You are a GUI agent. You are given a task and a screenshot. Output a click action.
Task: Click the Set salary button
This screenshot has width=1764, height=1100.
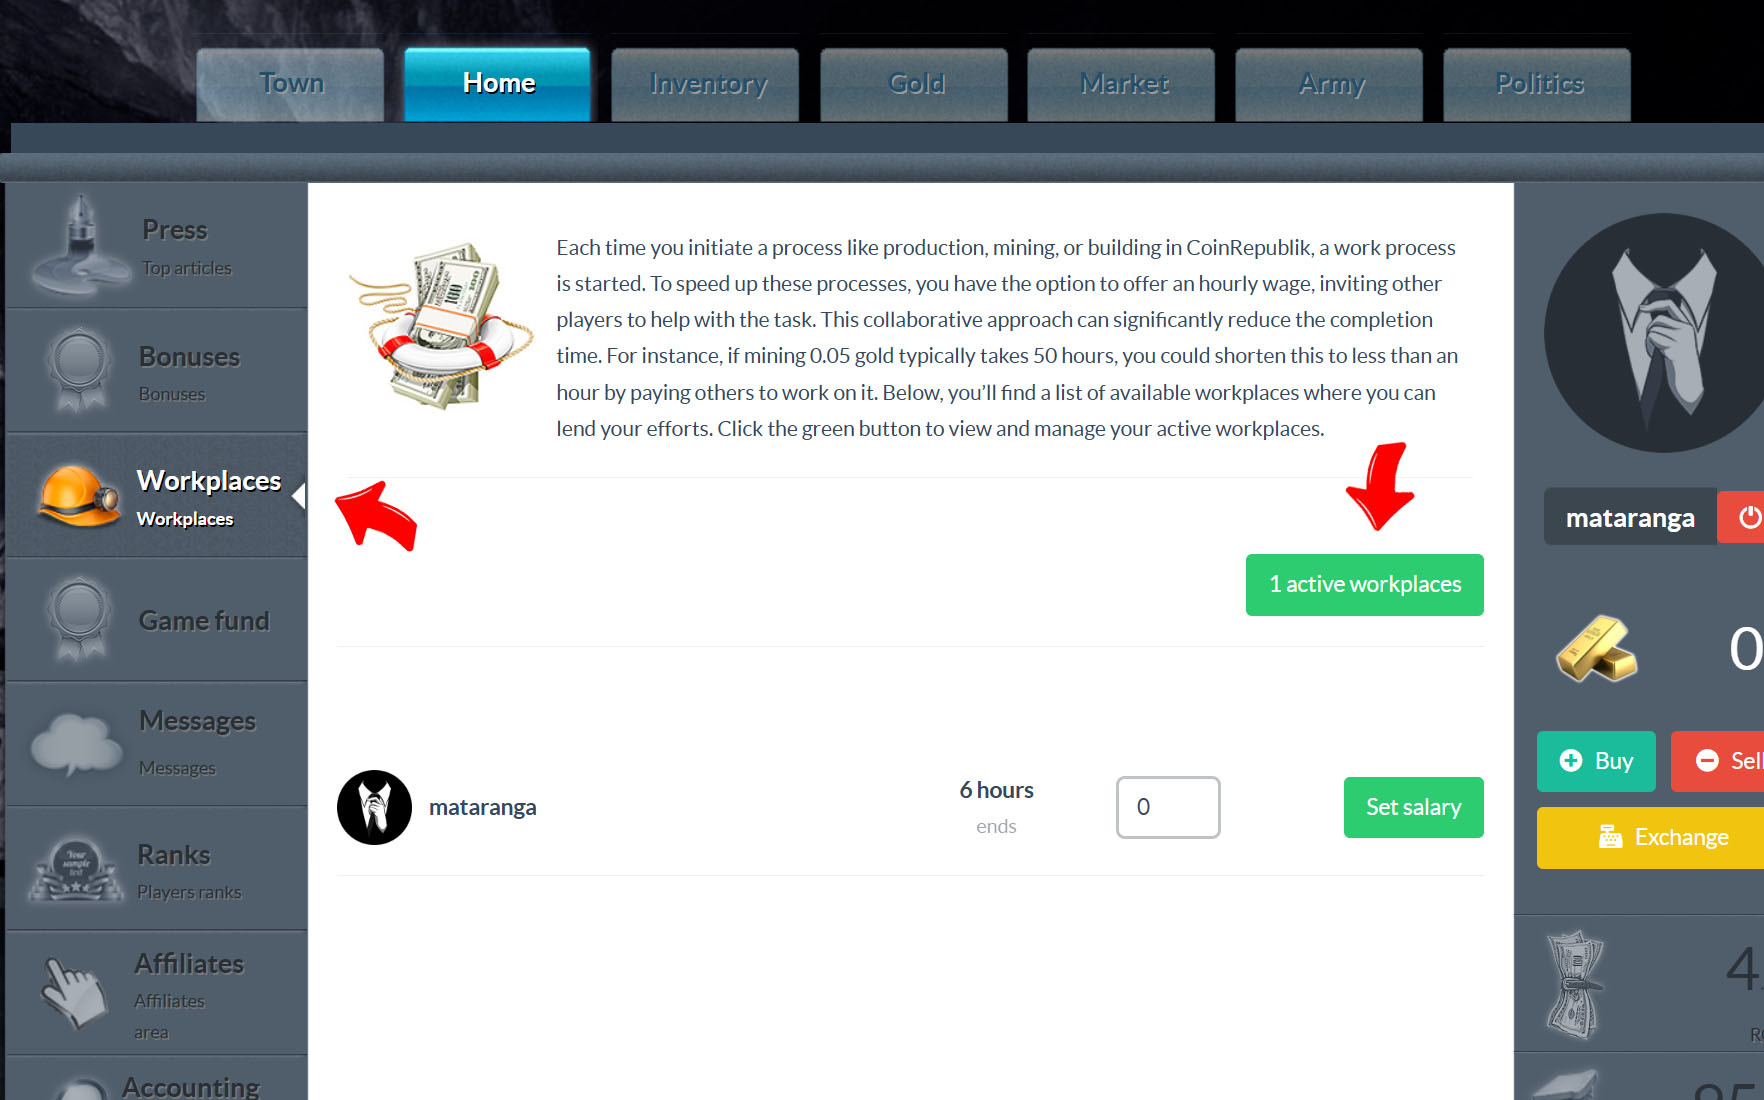(x=1414, y=807)
